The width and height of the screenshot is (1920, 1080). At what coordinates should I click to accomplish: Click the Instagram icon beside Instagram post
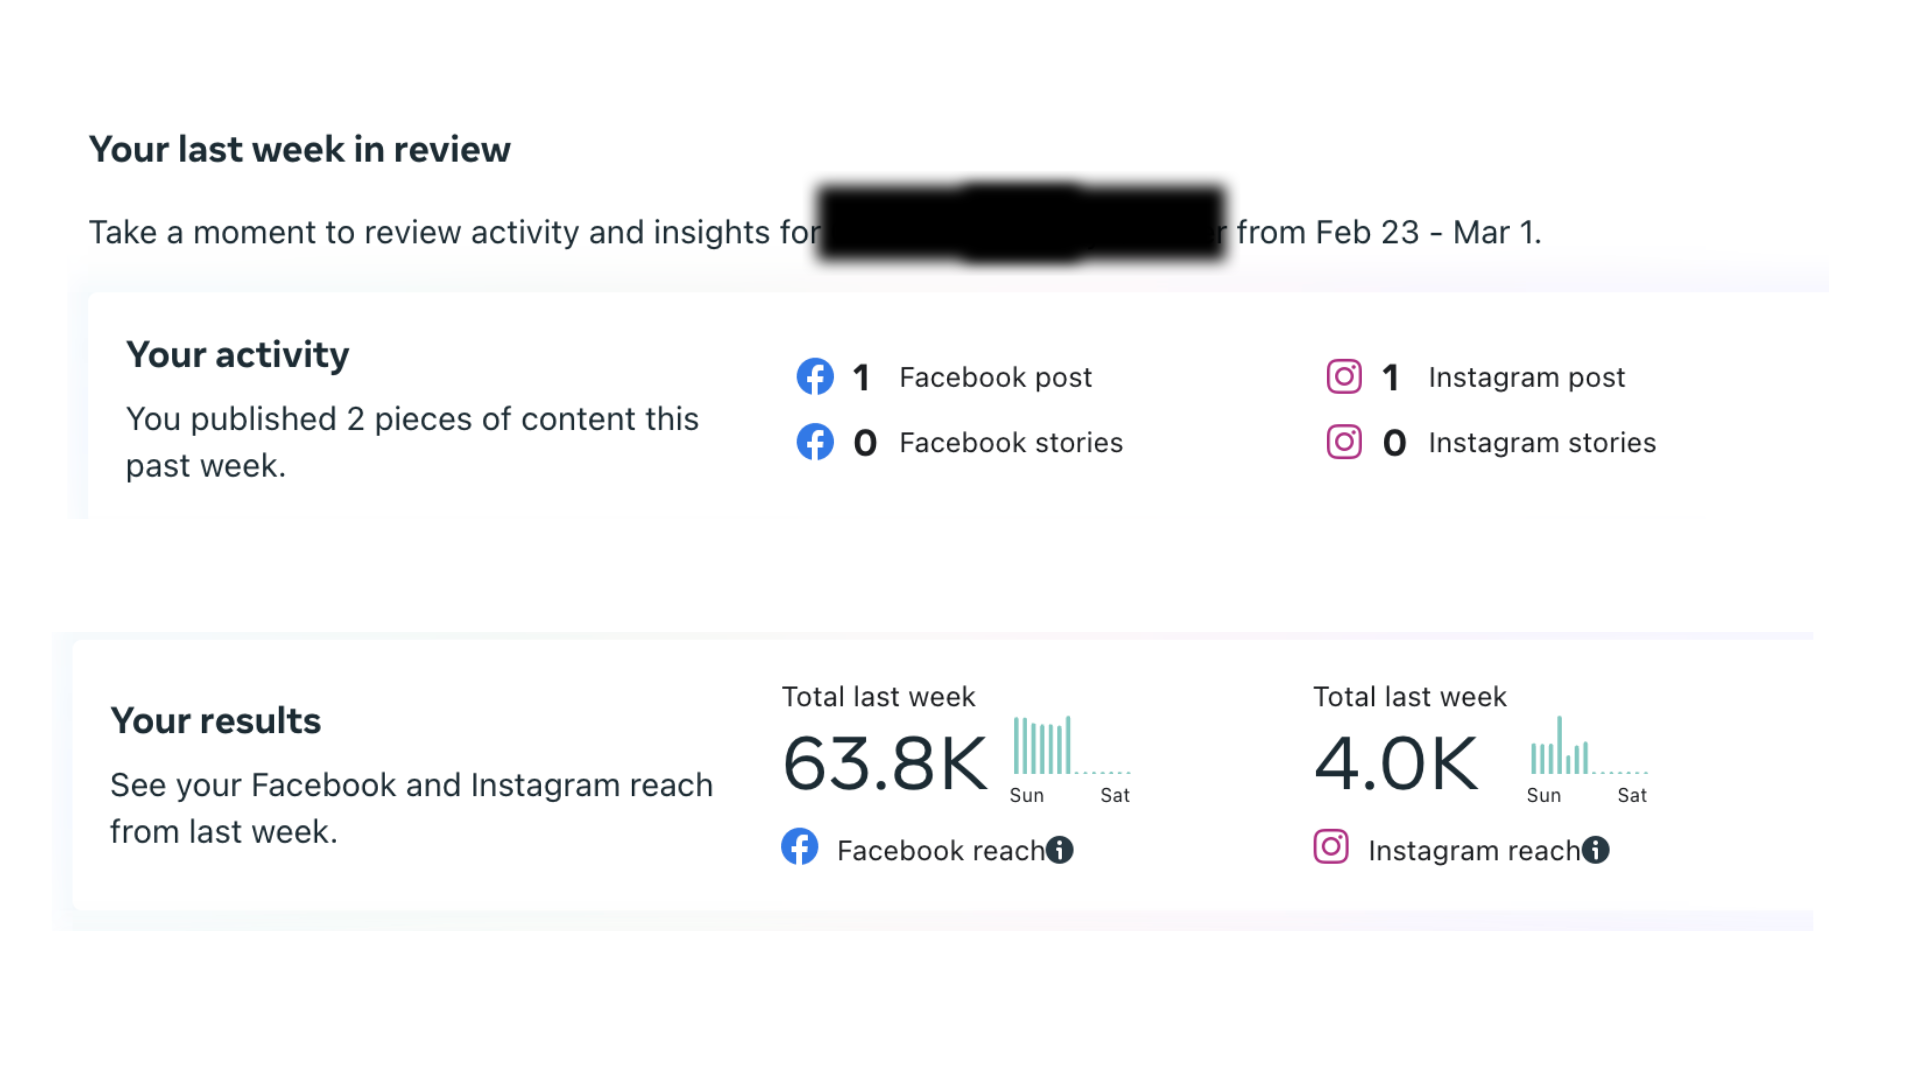pos(1344,377)
